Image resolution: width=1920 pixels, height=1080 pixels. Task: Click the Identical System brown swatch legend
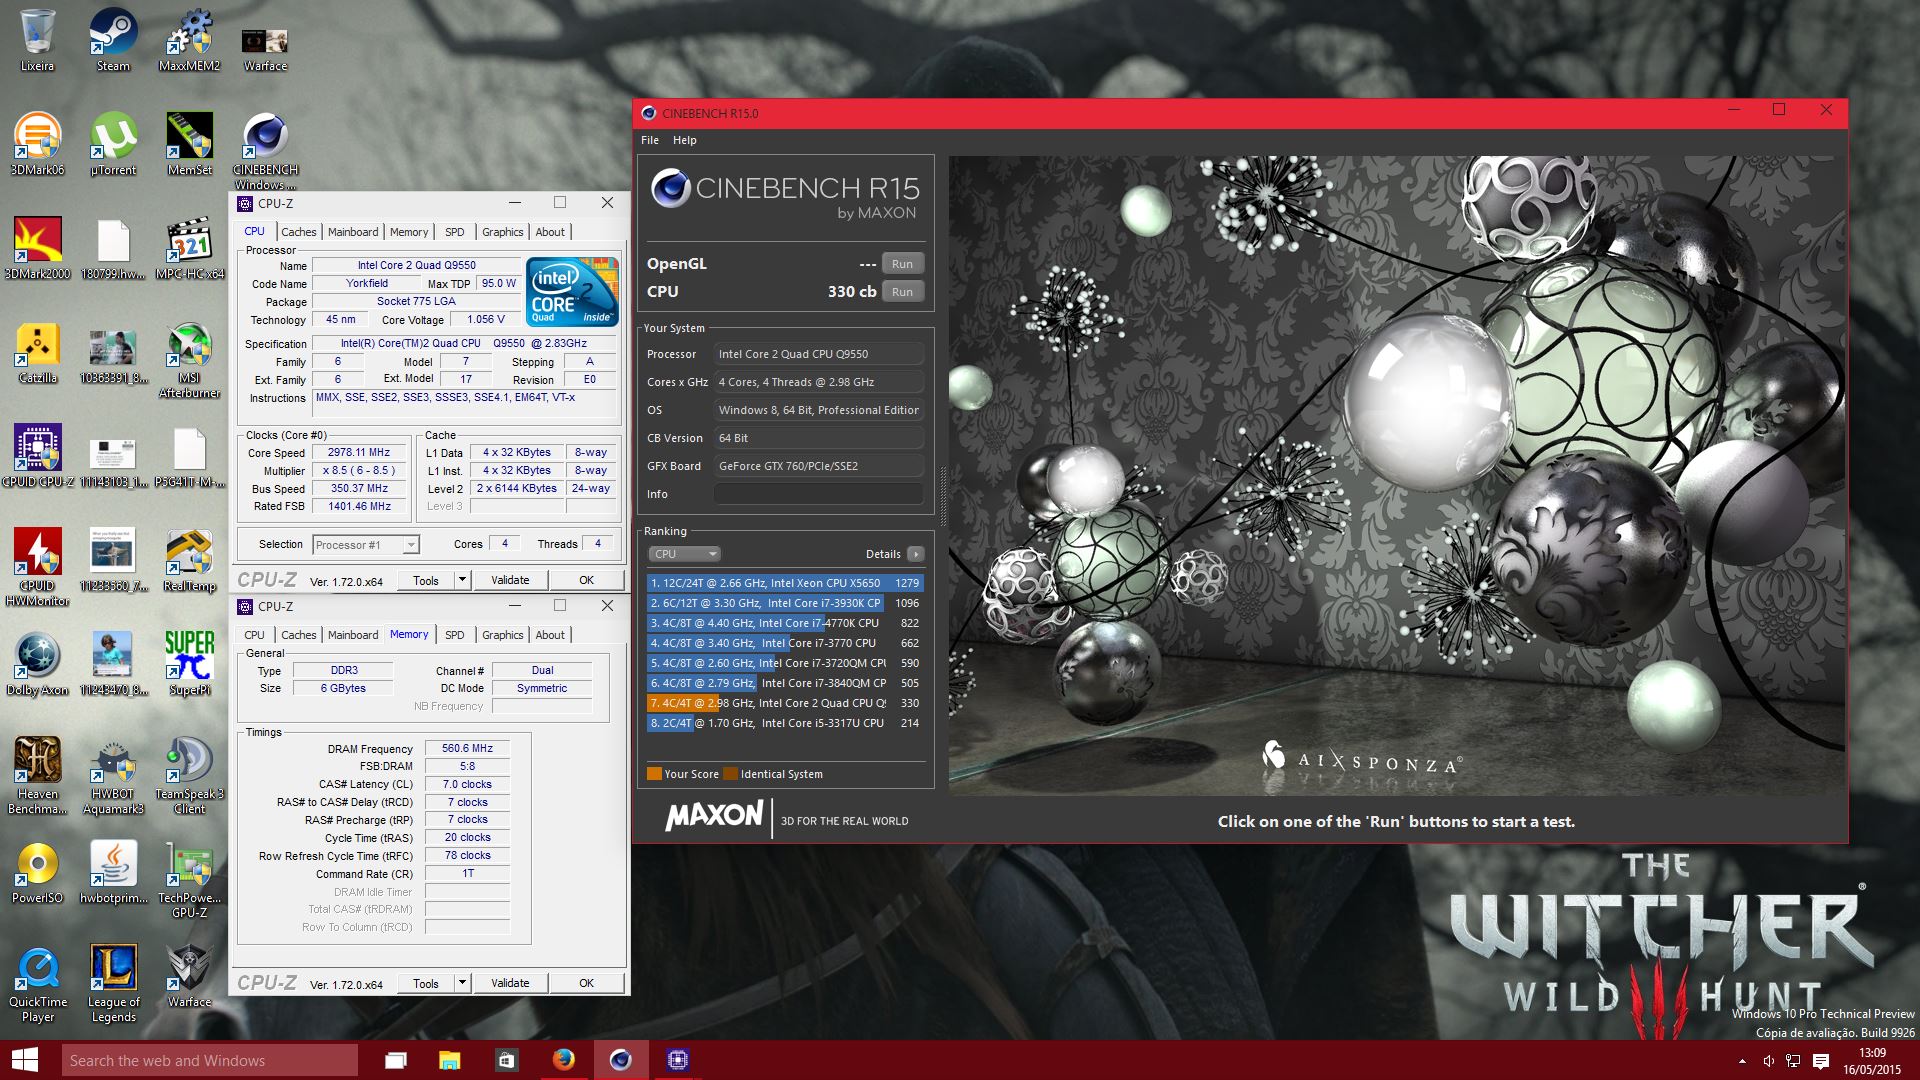click(x=730, y=774)
